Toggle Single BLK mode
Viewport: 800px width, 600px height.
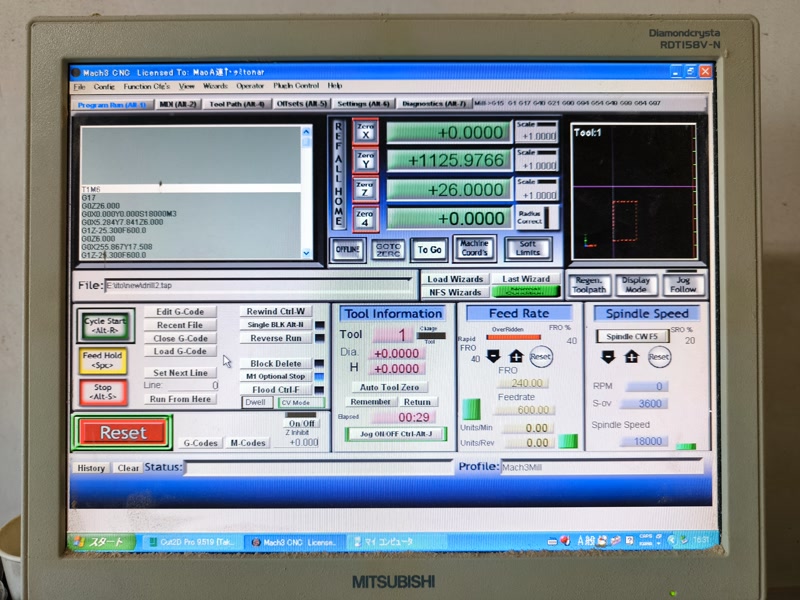(x=276, y=324)
